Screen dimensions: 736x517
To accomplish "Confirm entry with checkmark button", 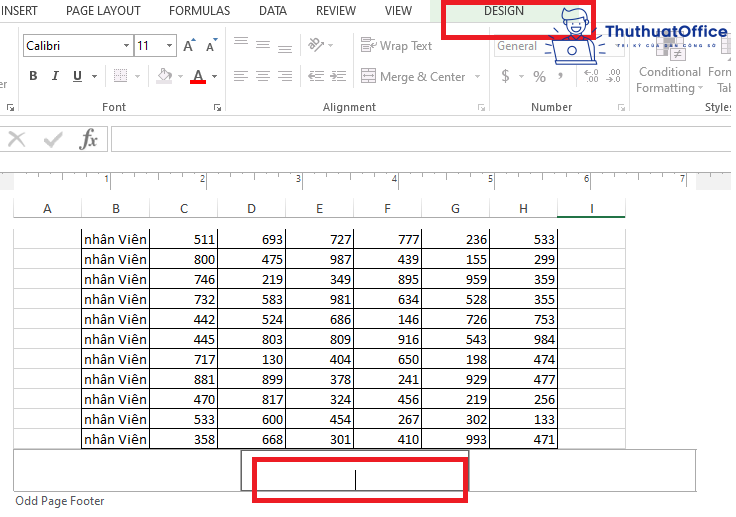I will pos(53,139).
